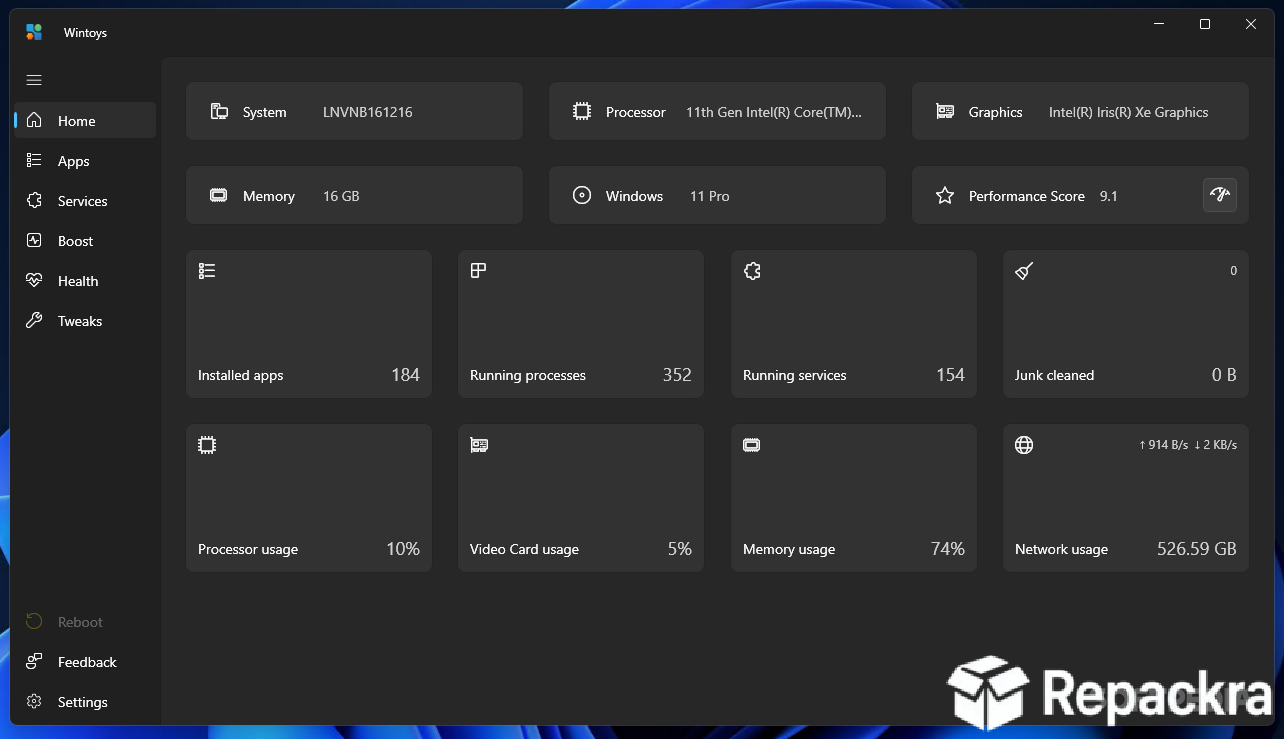Click the Video Card usage label
The height and width of the screenshot is (739, 1284).
pyautogui.click(x=524, y=550)
